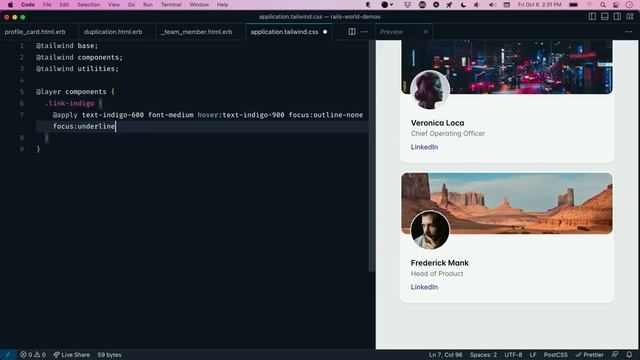Open the Go menu
The image size is (640, 360).
point(131,4)
